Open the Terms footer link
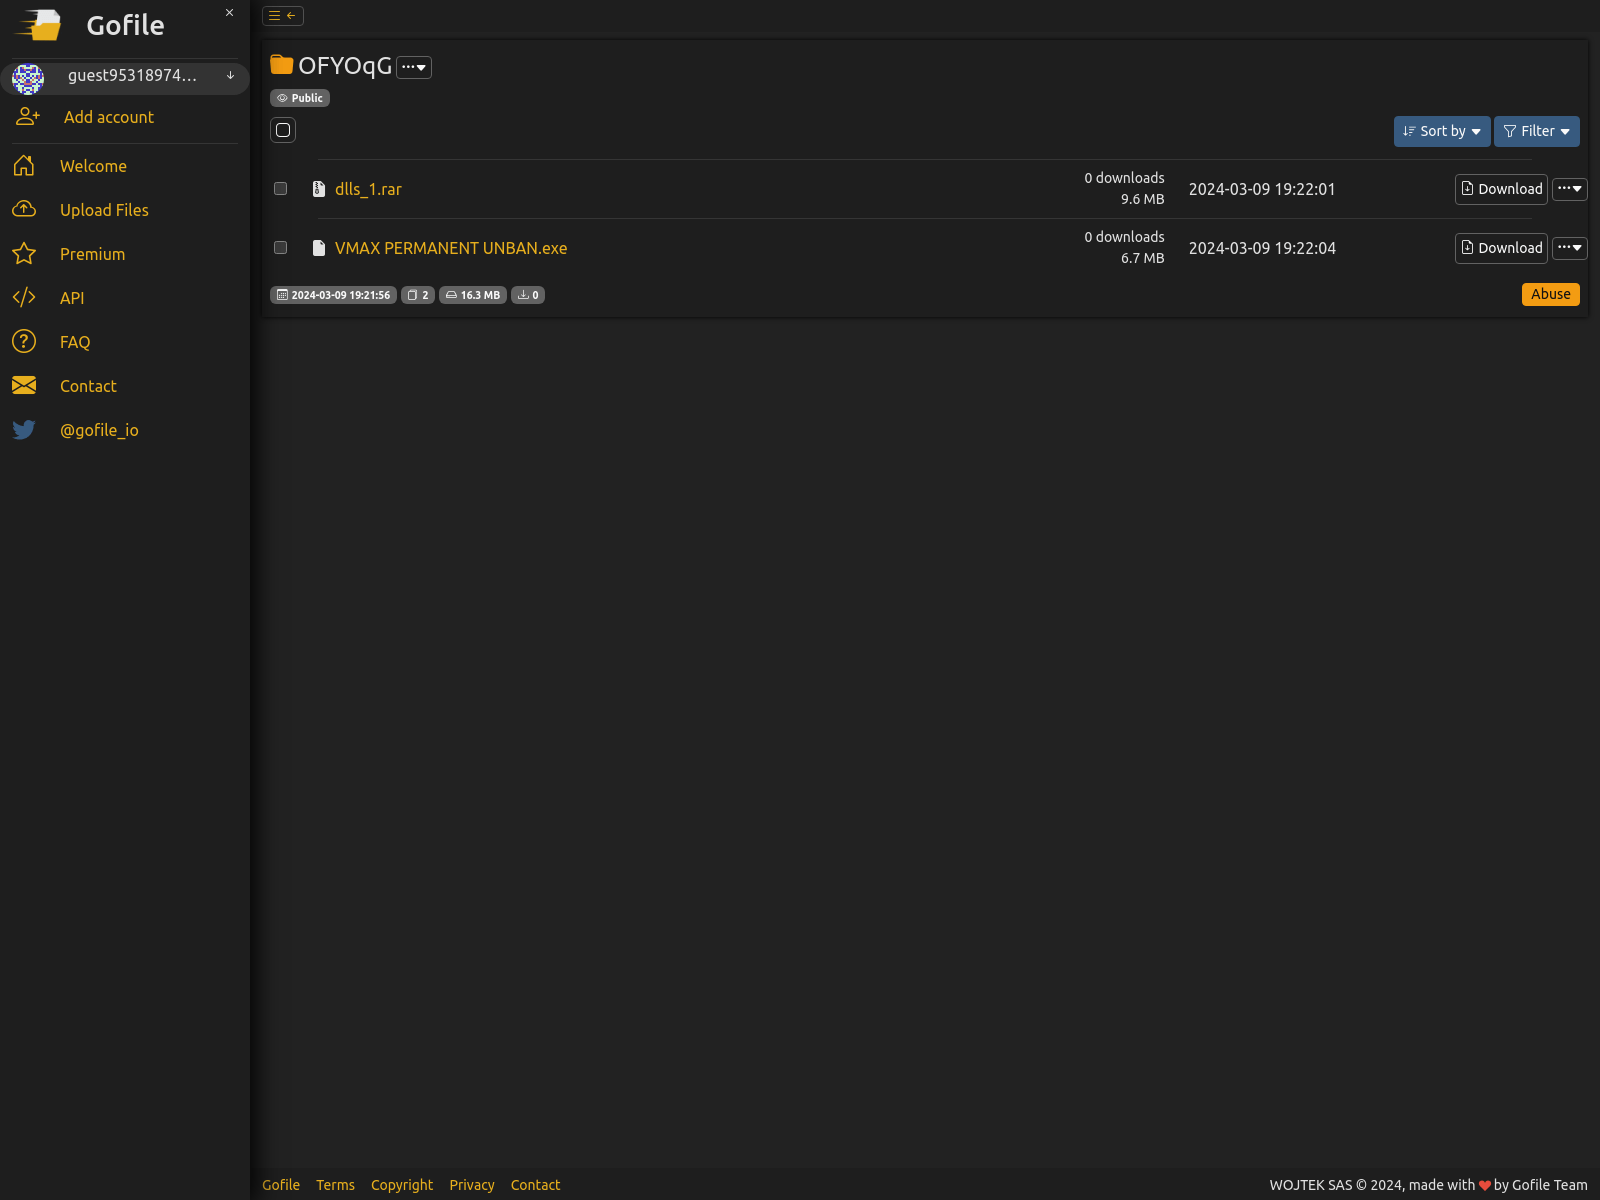 coord(335,1185)
